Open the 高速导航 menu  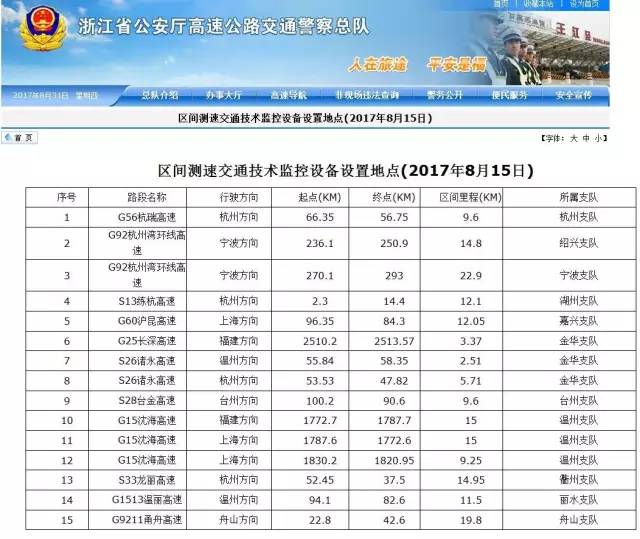[289, 95]
